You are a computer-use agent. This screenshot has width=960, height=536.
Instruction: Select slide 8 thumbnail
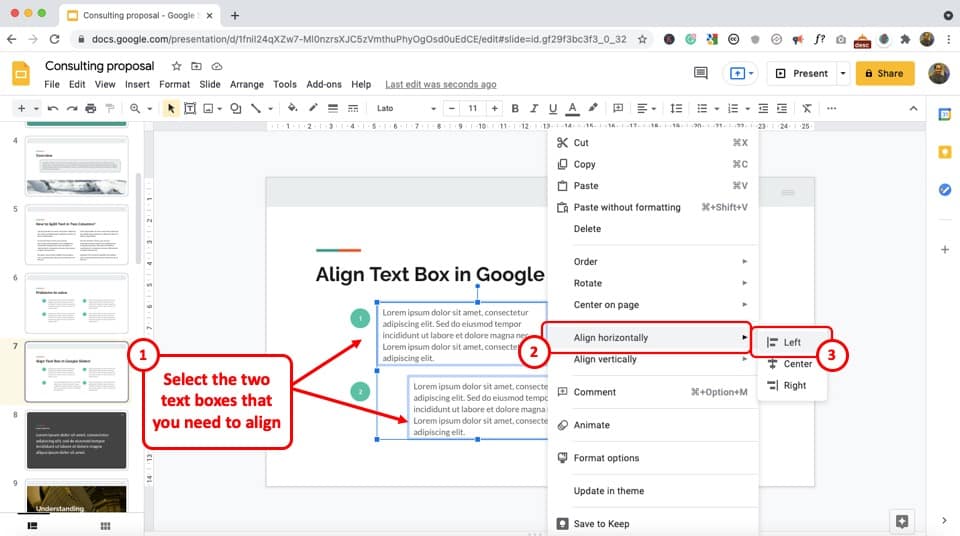pos(77,440)
